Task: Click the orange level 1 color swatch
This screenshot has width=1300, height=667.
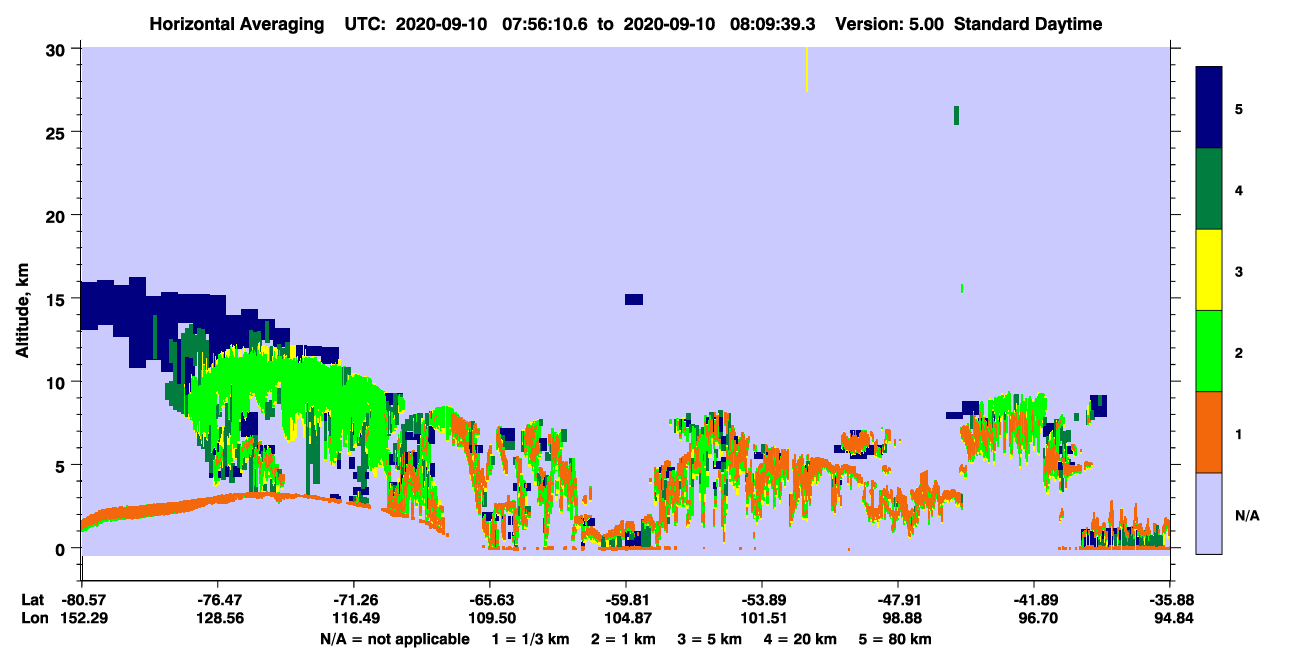Action: click(x=1209, y=432)
